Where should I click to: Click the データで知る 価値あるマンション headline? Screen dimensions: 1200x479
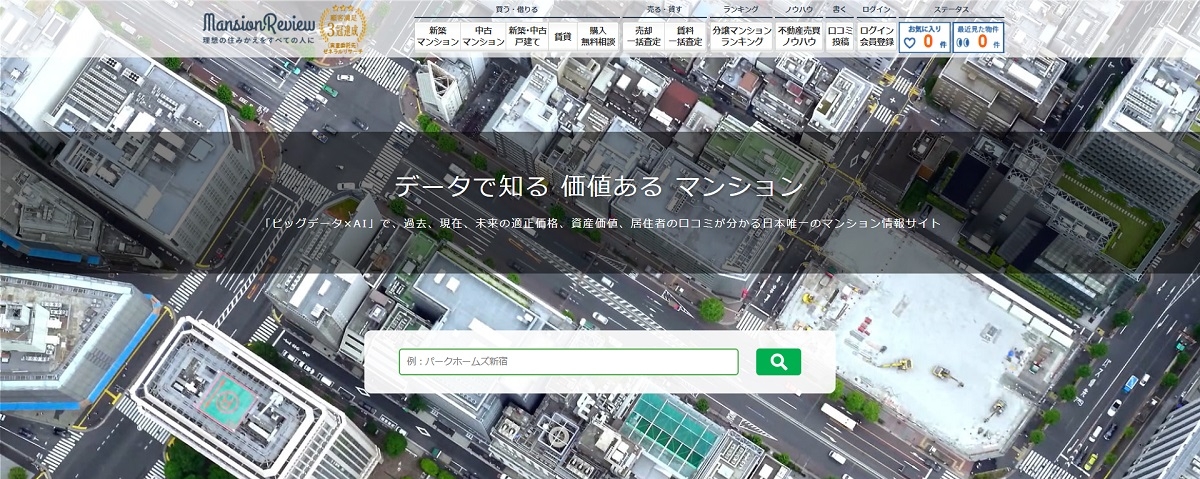(598, 187)
